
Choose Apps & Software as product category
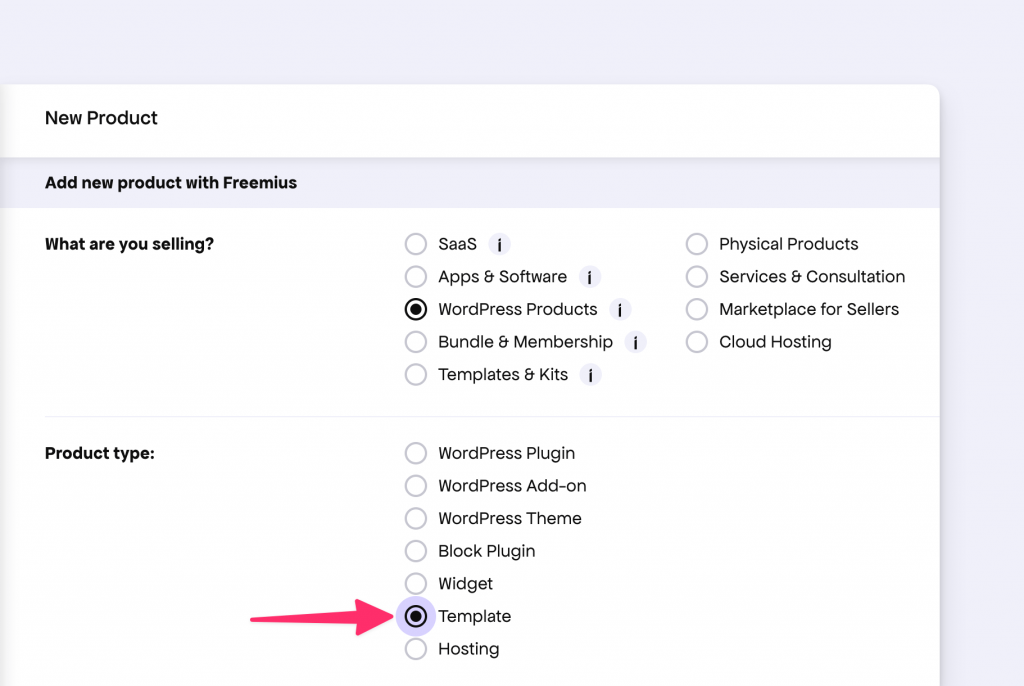pos(416,277)
